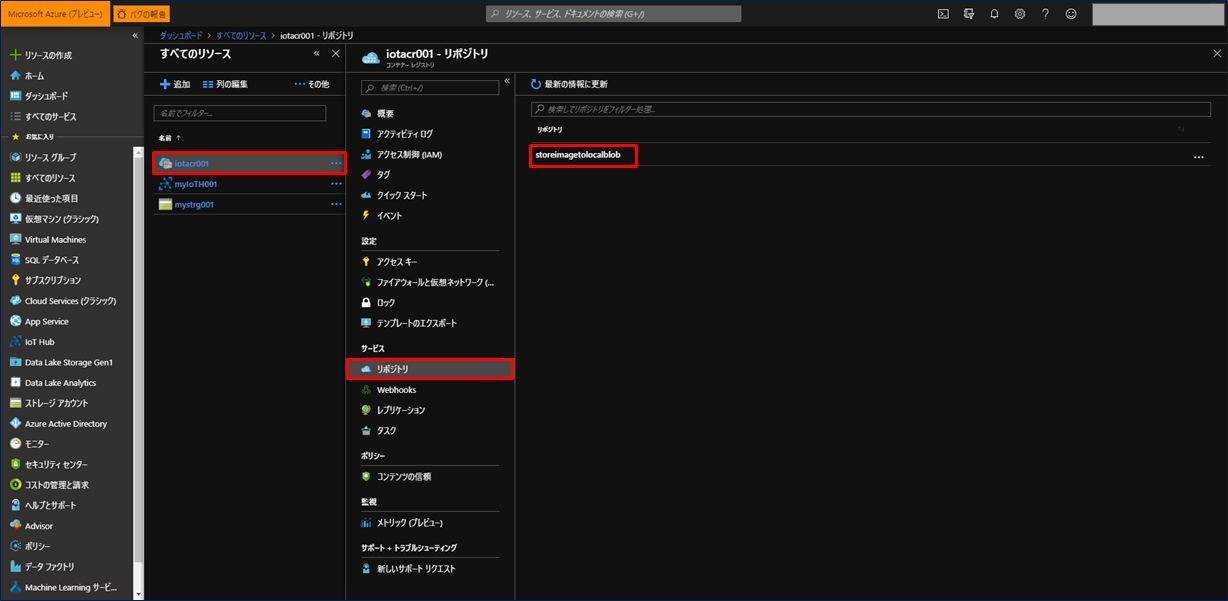This screenshot has height=601, width=1228.
Task: Collapse the sidebar using the « chevron
Action: coord(133,33)
